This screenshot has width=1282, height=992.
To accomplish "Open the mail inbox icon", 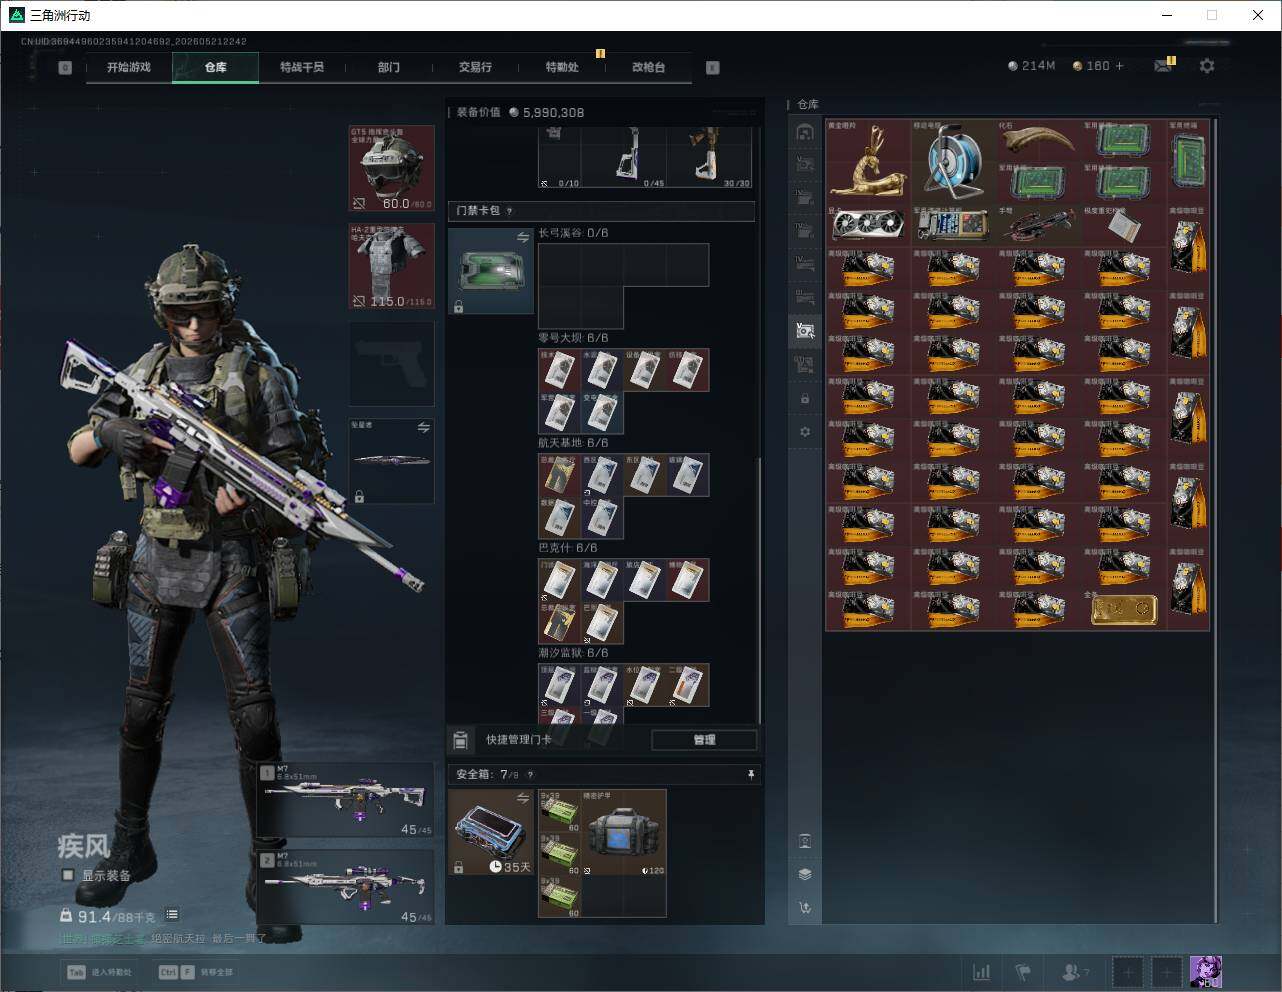I will tap(1163, 66).
